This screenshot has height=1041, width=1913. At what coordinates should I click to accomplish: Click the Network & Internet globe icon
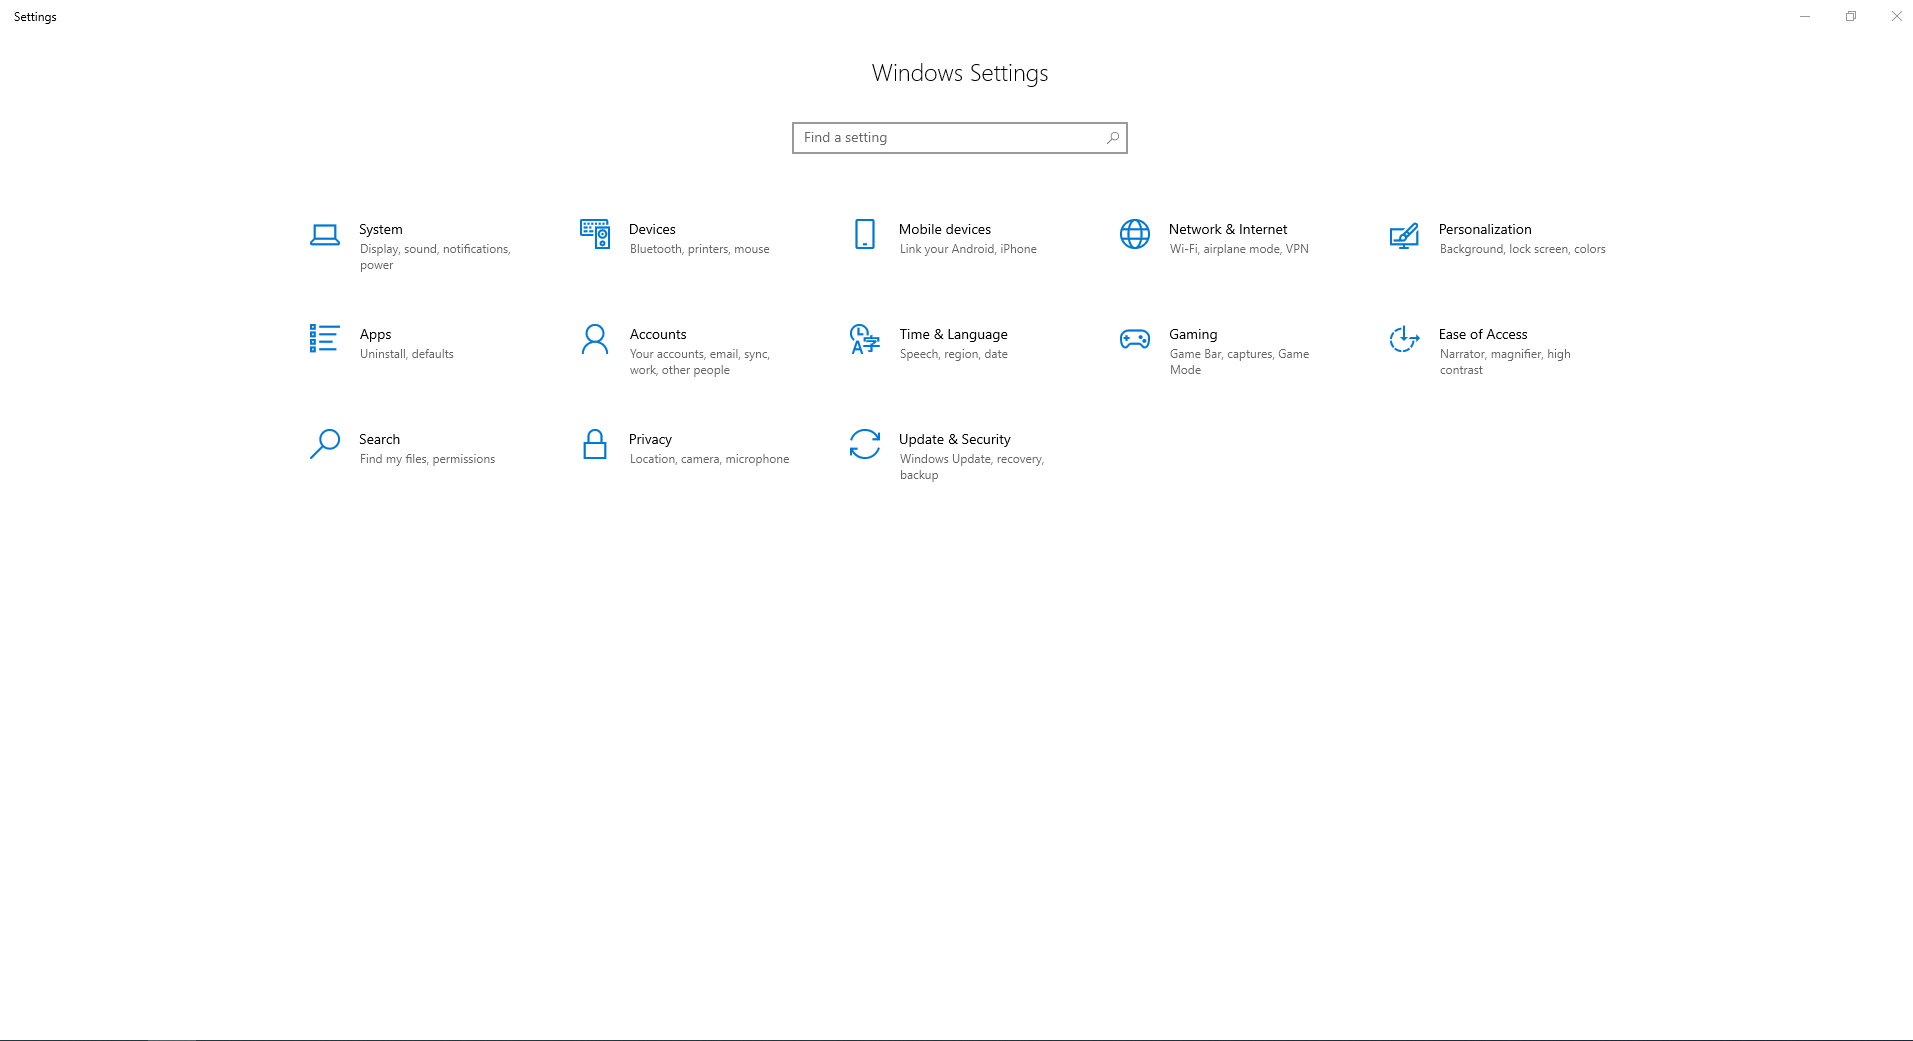pos(1135,234)
